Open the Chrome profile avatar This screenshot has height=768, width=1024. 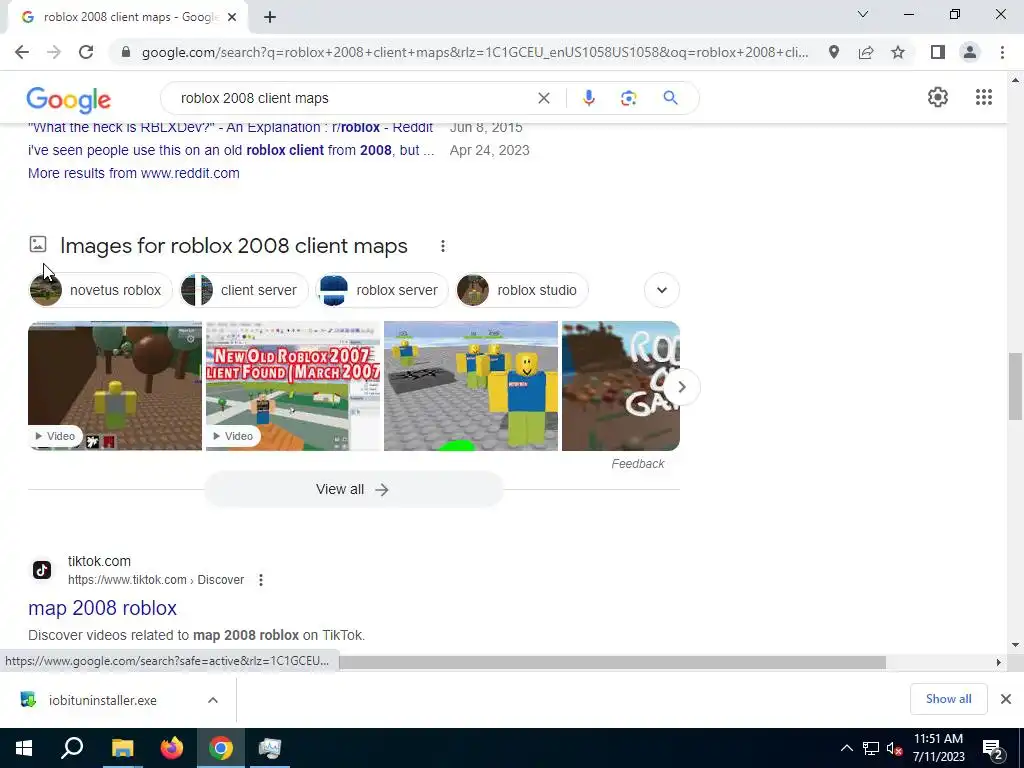[x=970, y=52]
